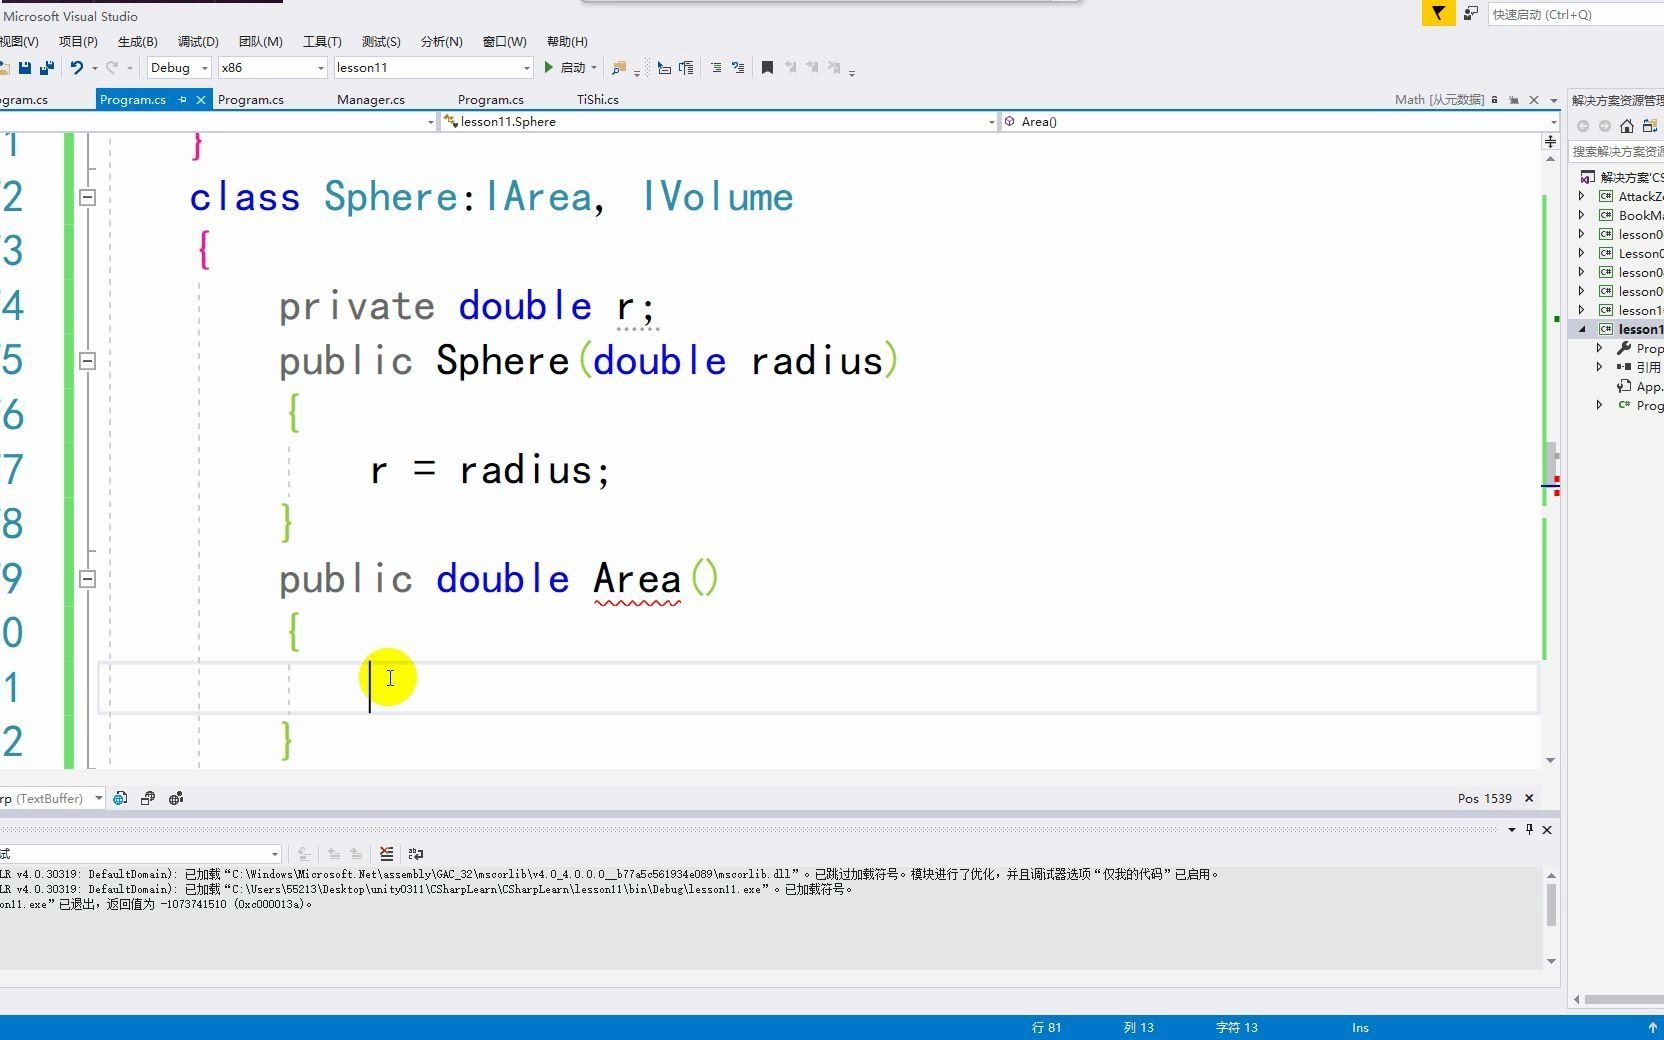Screen dimensions: 1664x1040
Task: Click the quick launch search box
Action: click(1576, 14)
